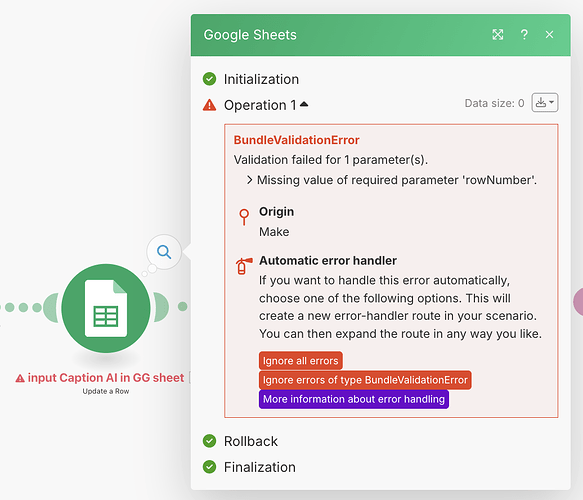583x500 pixels.
Task: Click the Update a Row subtitle
Action: point(106,391)
